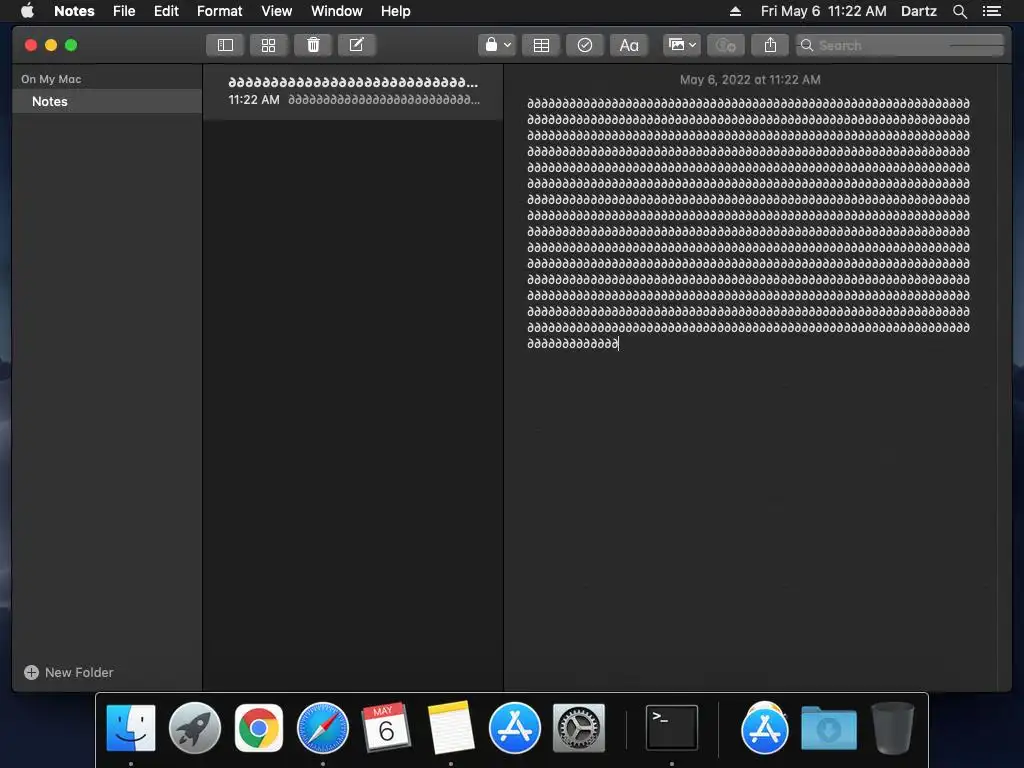
Task: Launch Google Chrome from the Dock
Action: 259,728
